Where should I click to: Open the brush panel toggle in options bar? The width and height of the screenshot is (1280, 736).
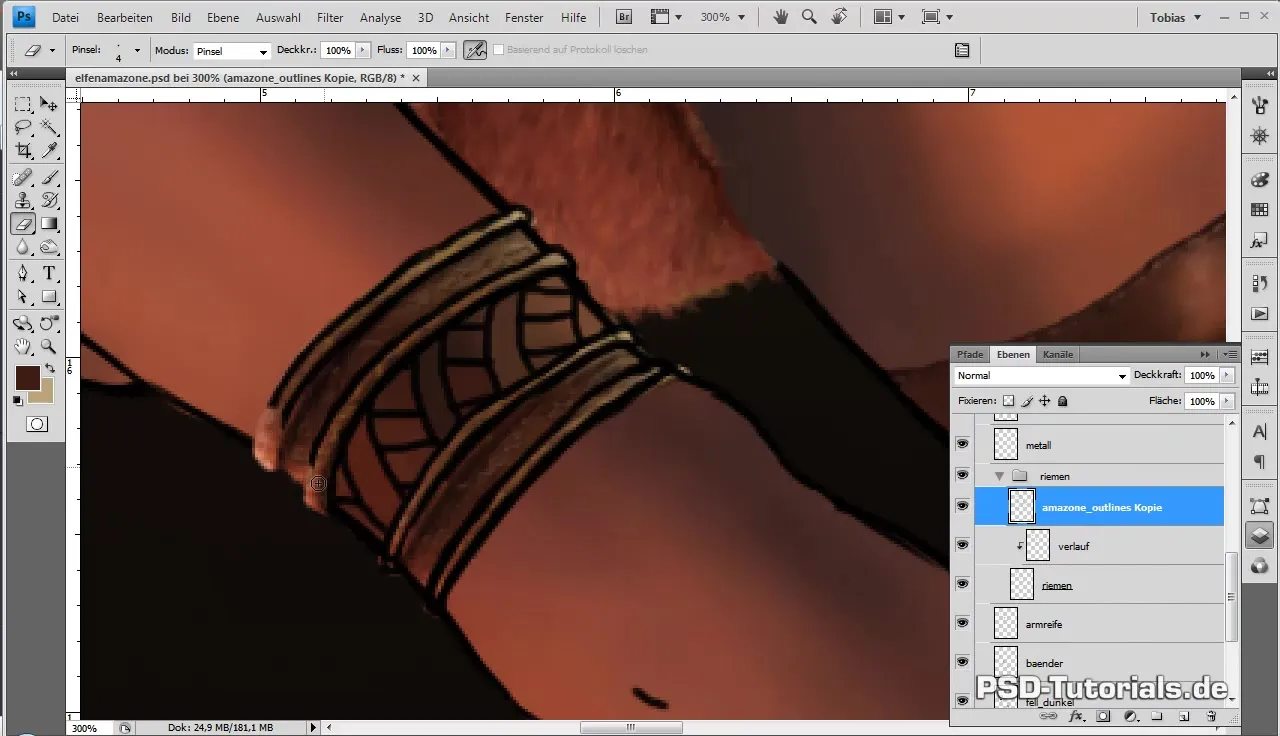pos(961,50)
